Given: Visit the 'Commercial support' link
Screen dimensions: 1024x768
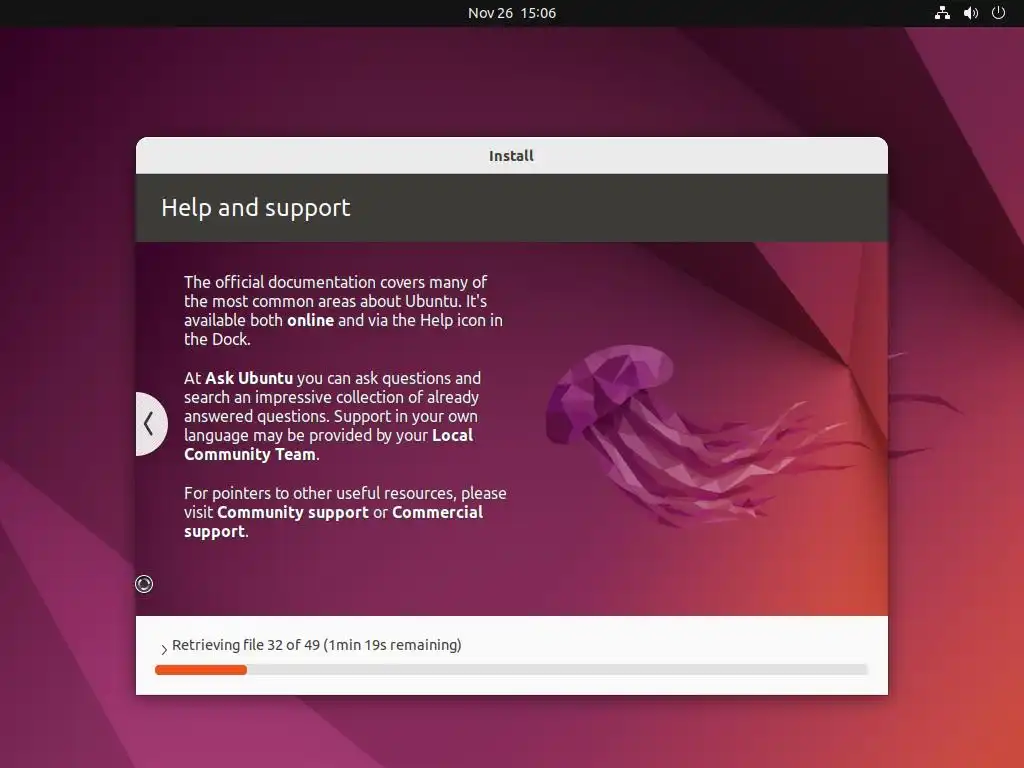Looking at the screenshot, I should click(x=334, y=522).
